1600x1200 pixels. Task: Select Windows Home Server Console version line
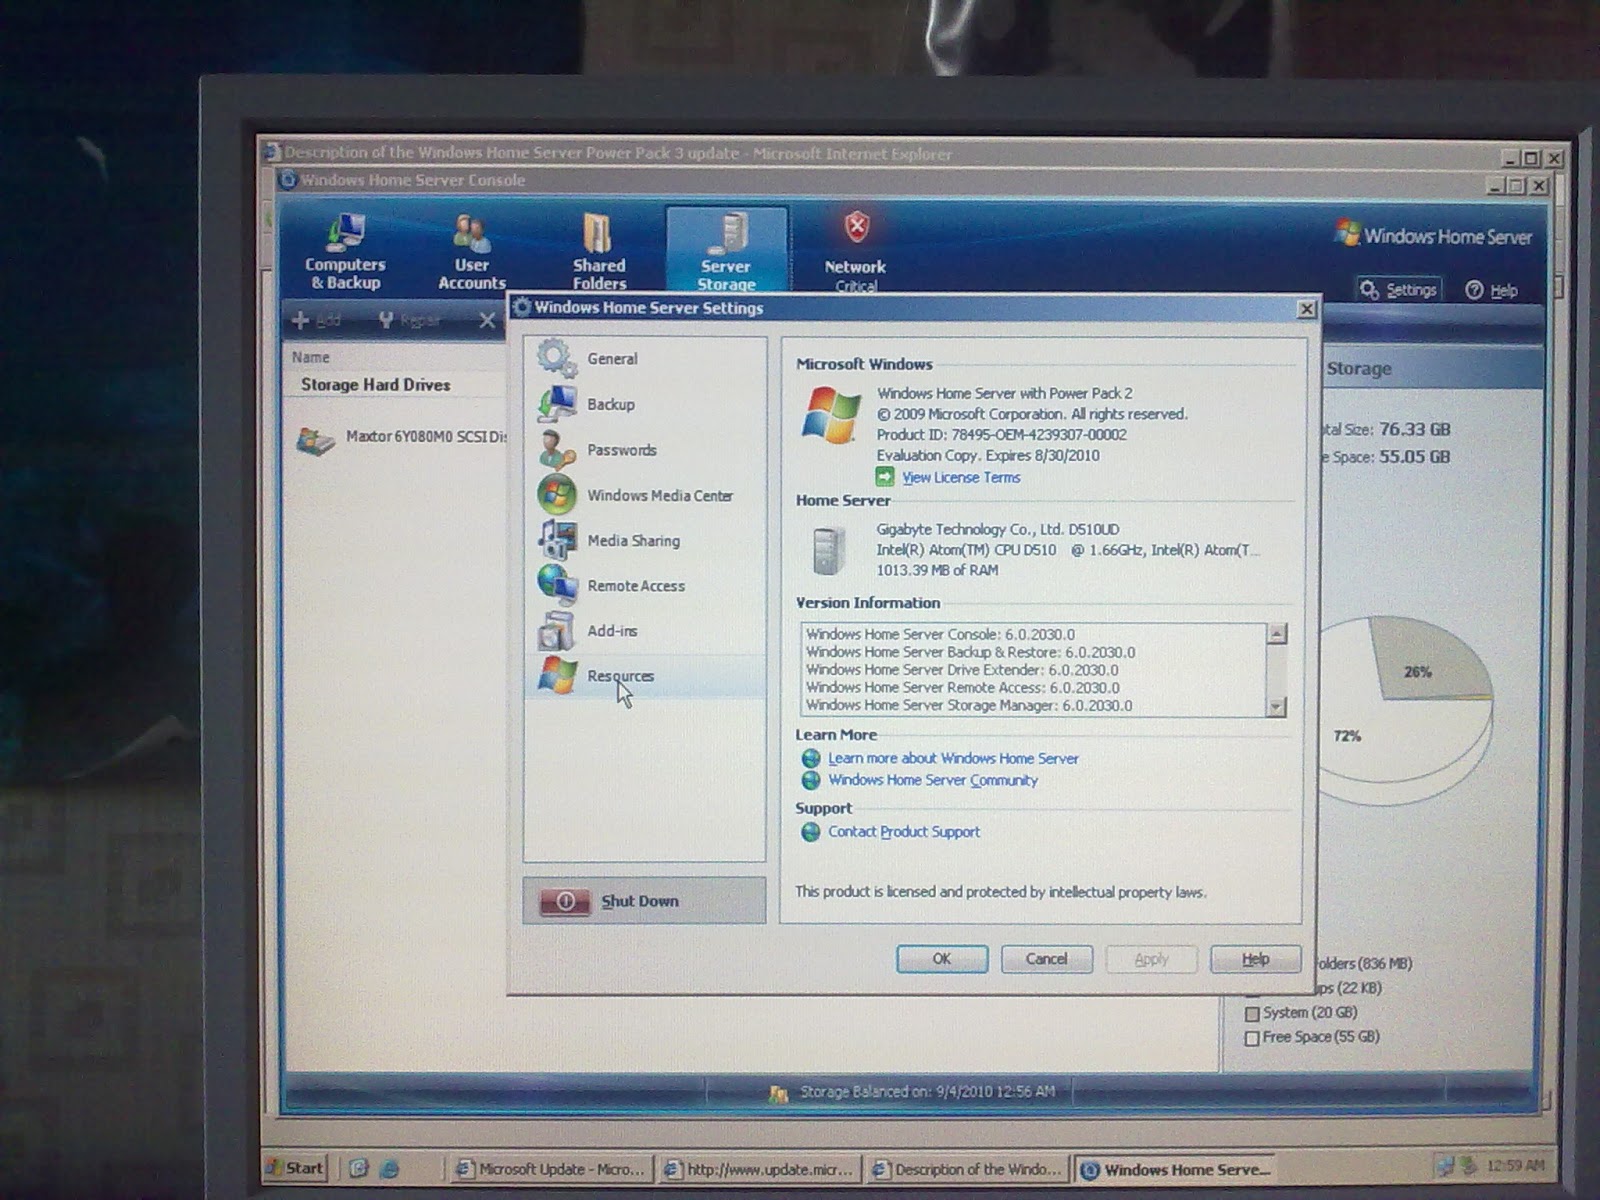click(x=940, y=634)
